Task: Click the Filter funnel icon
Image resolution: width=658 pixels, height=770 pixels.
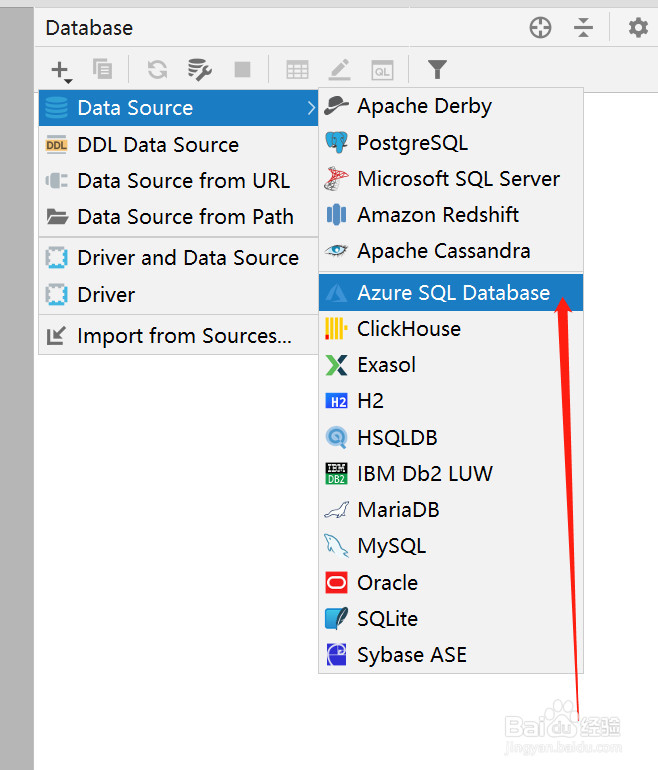Action: [x=437, y=69]
